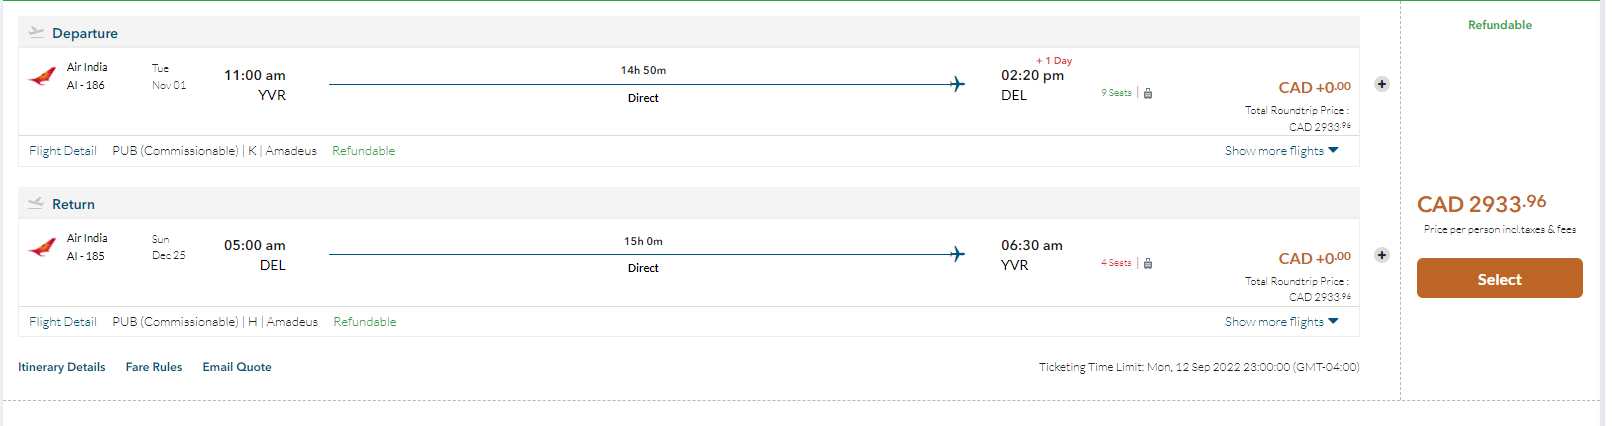Image resolution: width=1612 pixels, height=426 pixels.
Task: Click the baggage icon on the departure flight
Action: (1148, 93)
